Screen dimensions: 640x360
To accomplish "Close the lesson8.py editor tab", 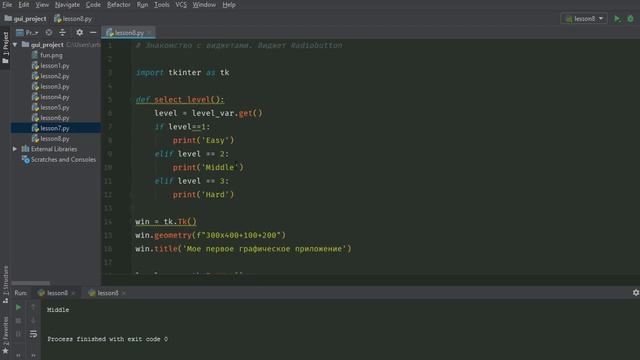I will (x=150, y=33).
